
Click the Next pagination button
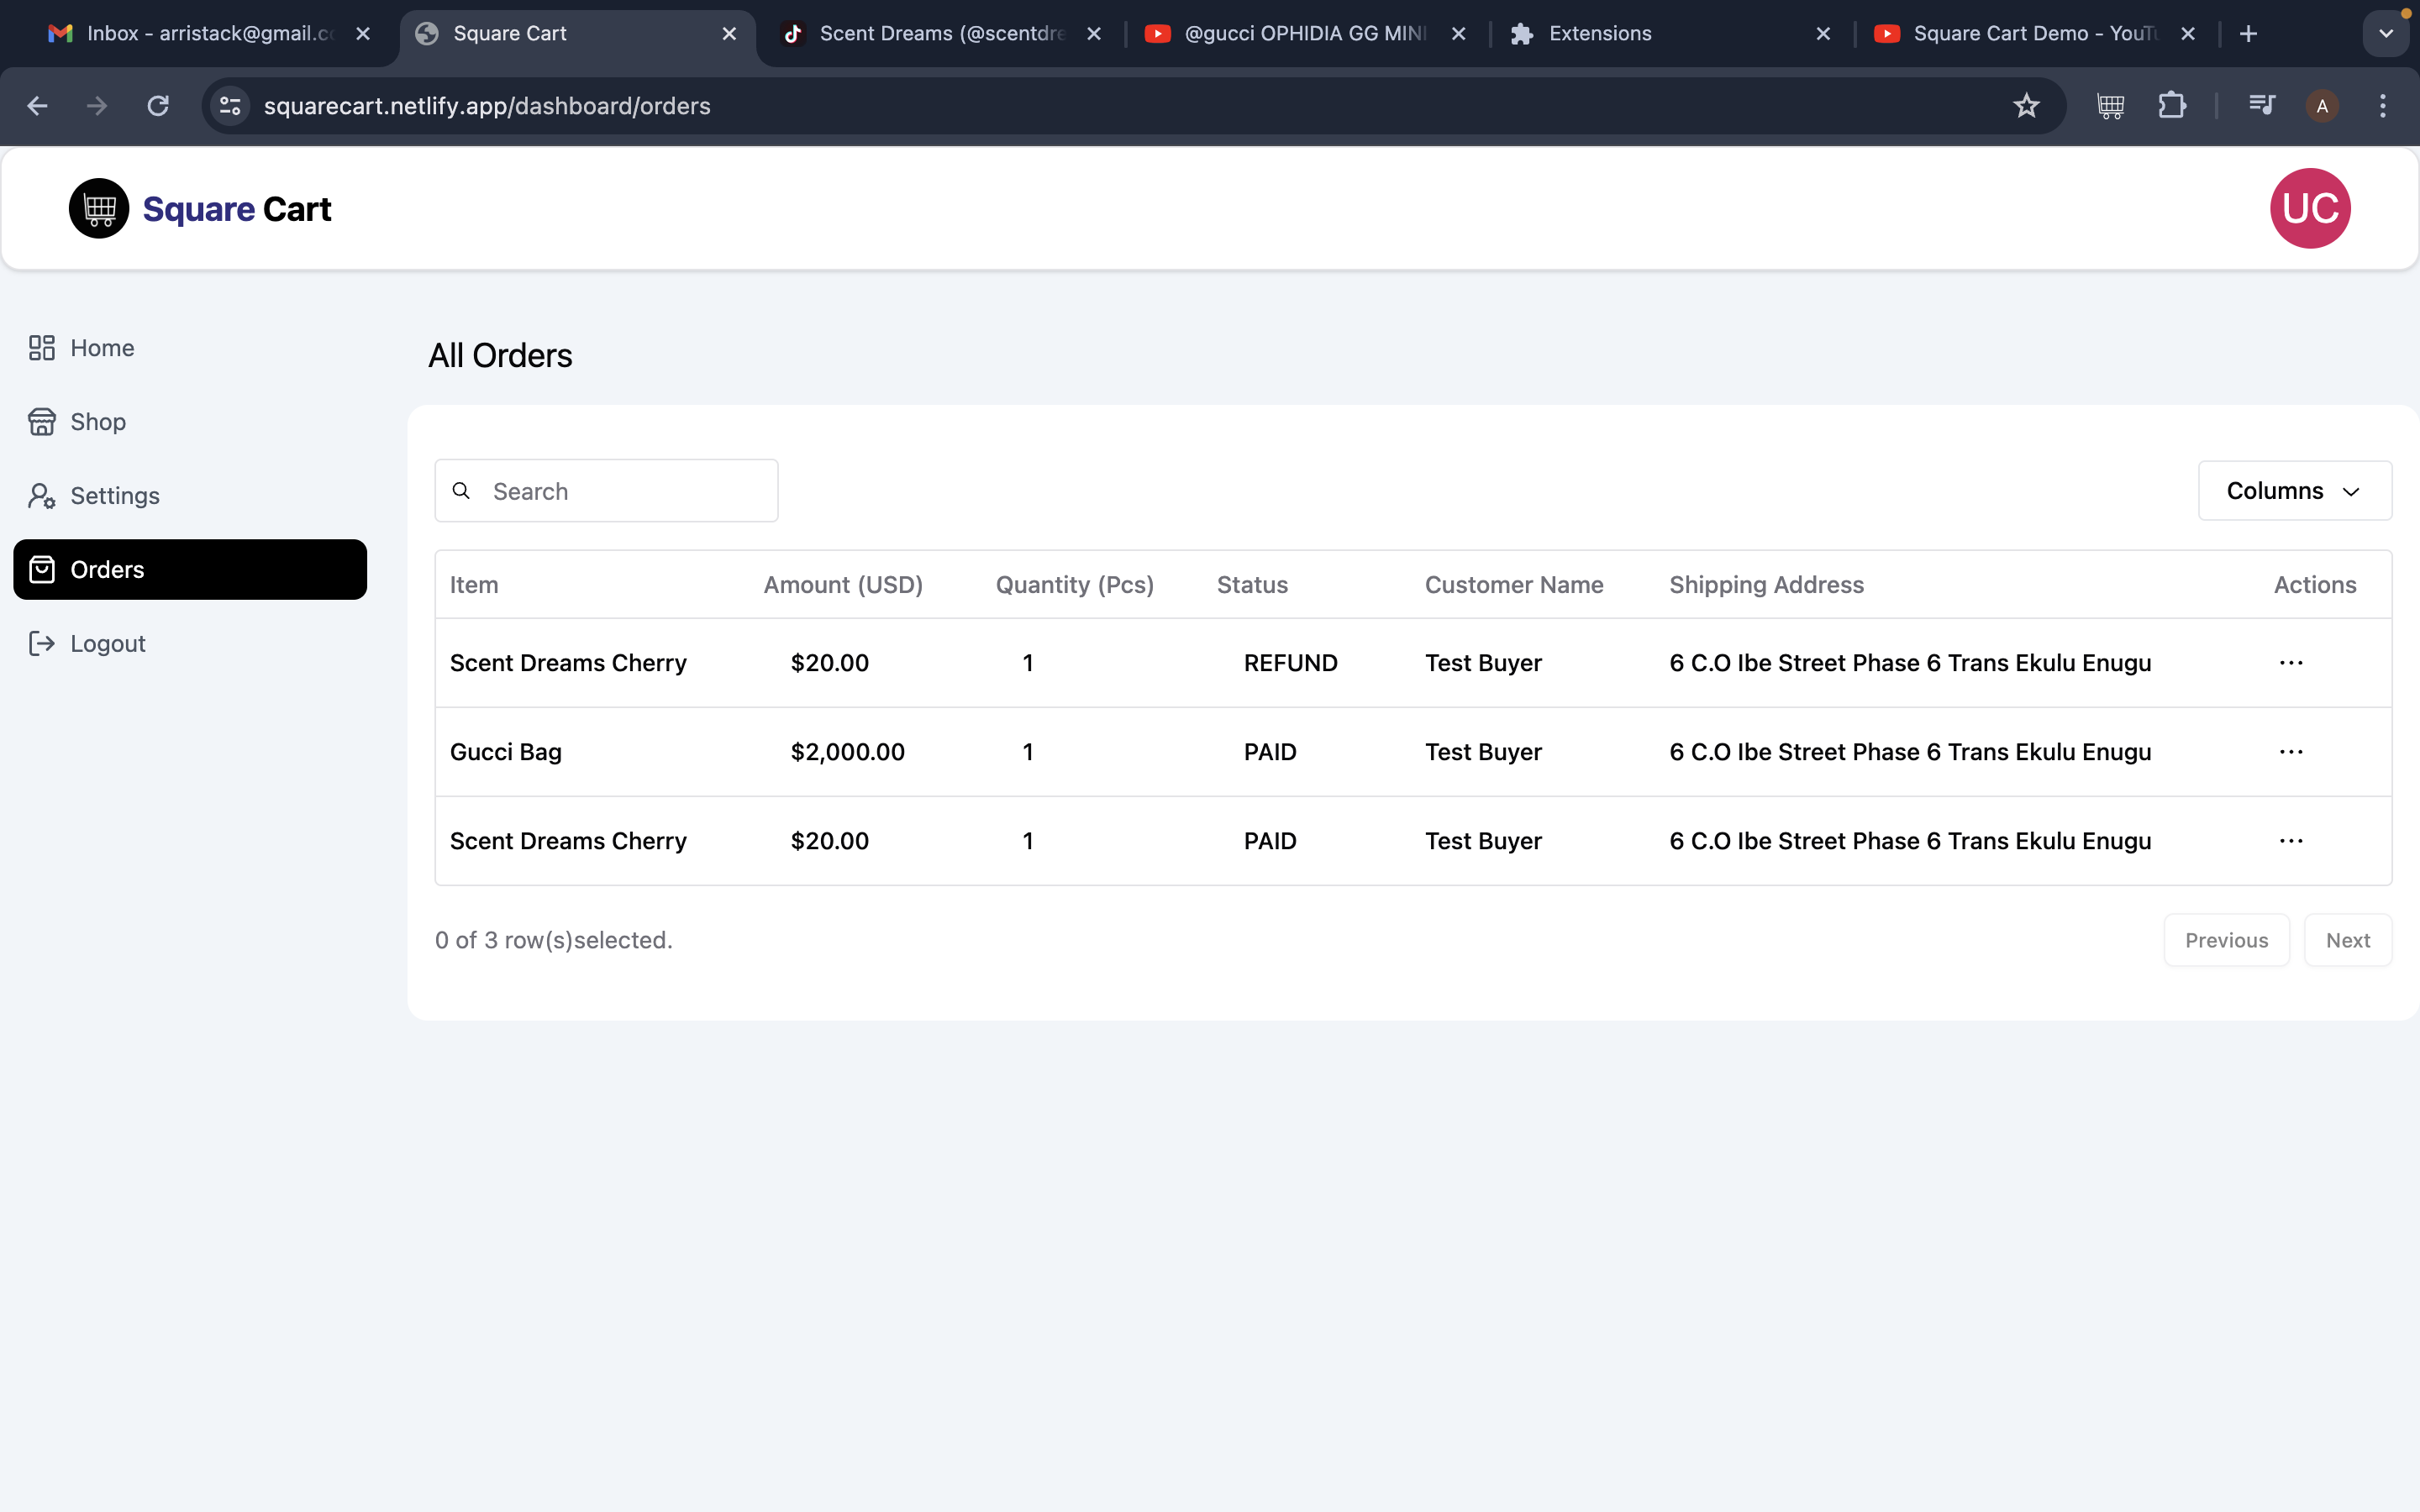(2347, 940)
